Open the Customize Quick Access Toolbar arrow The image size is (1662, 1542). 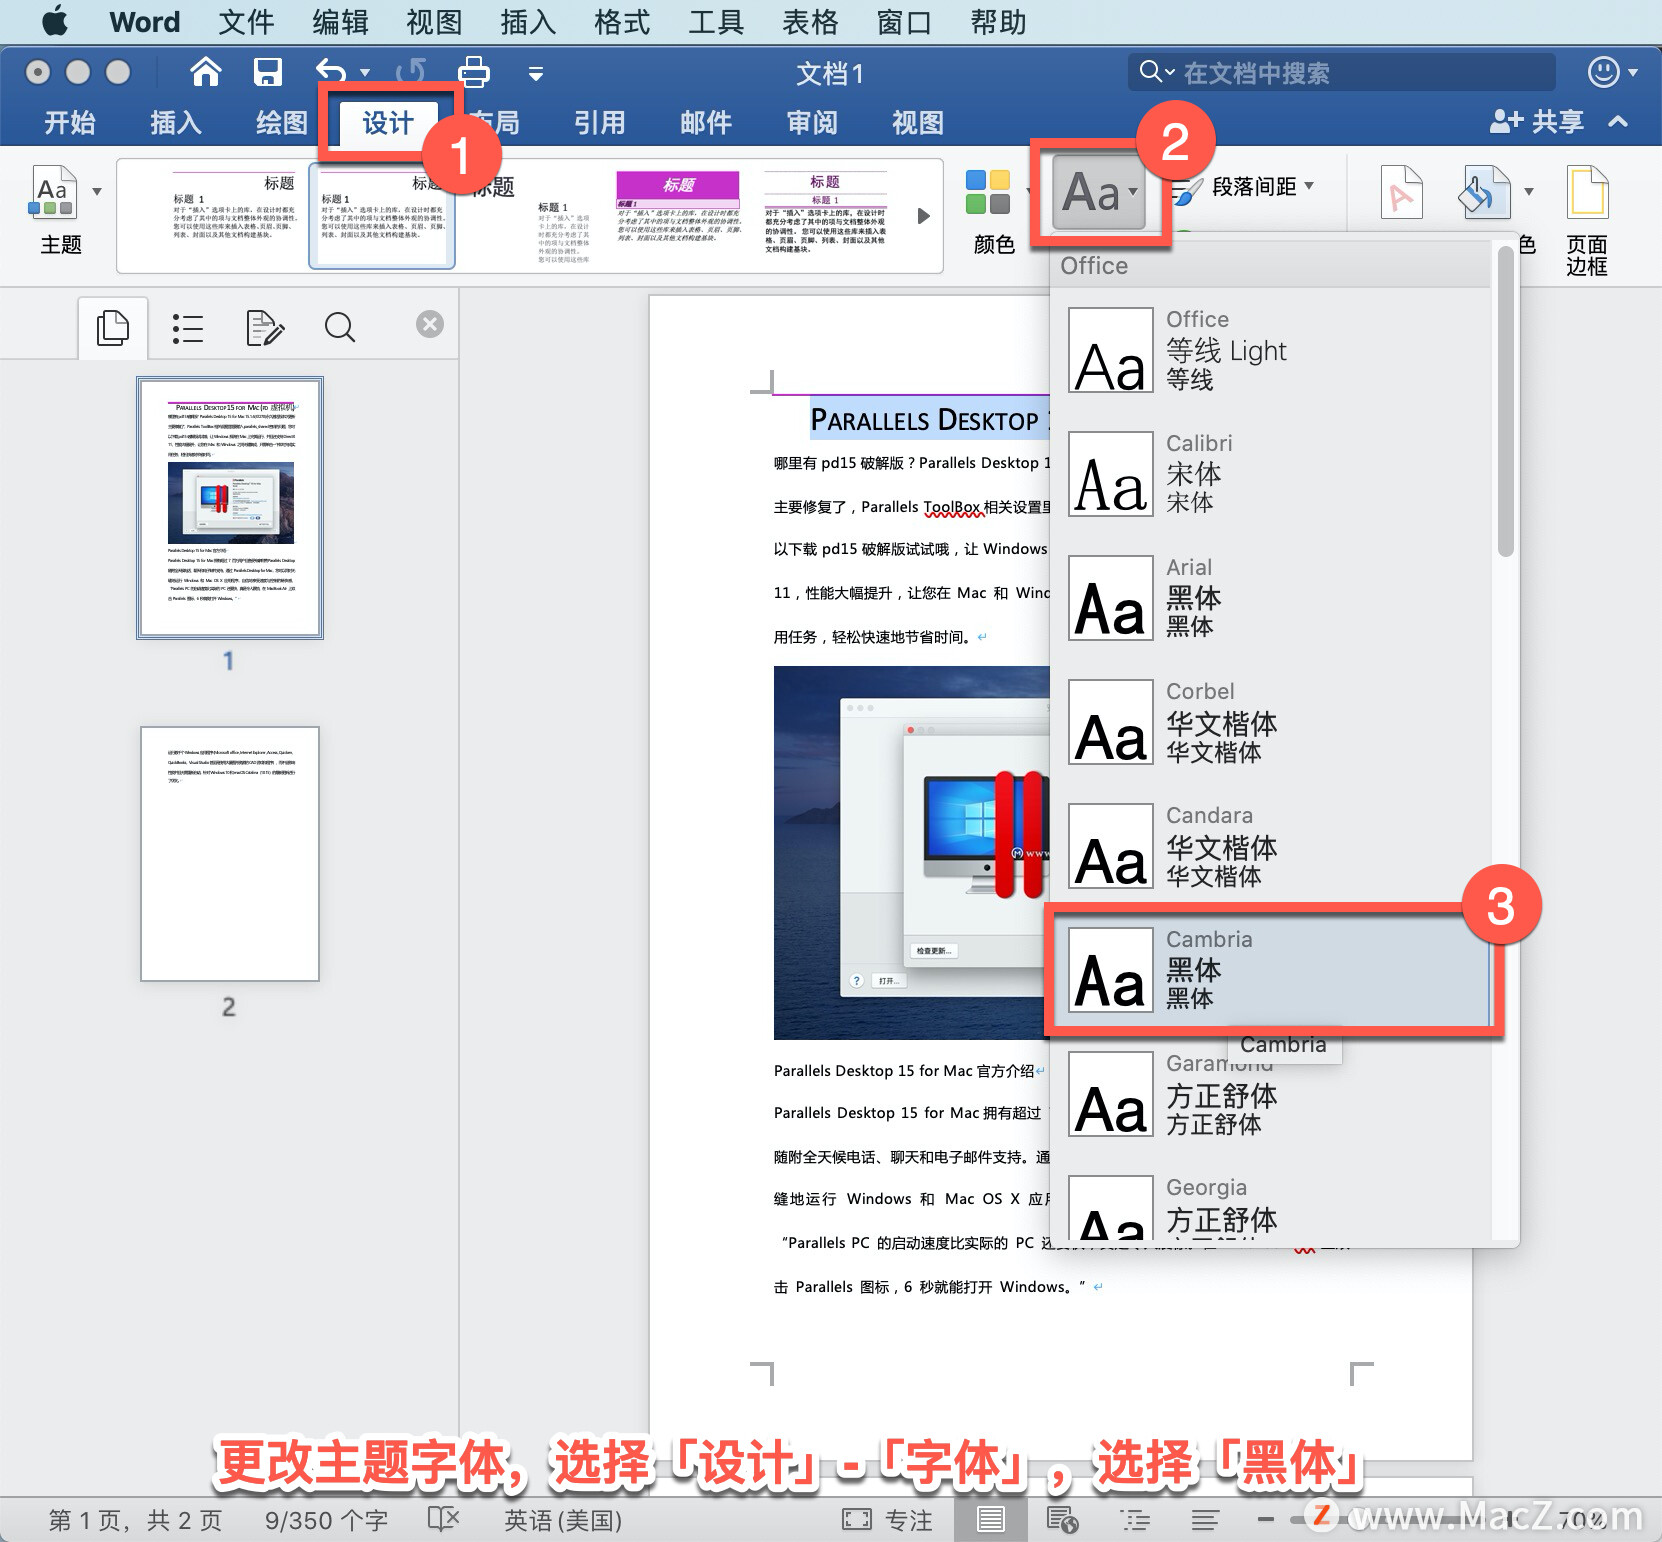coord(536,73)
